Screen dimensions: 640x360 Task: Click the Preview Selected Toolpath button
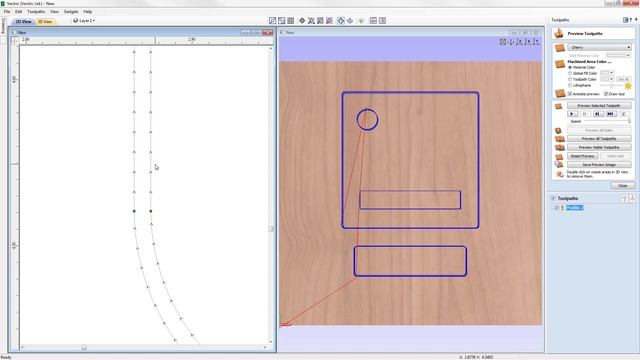pos(599,106)
